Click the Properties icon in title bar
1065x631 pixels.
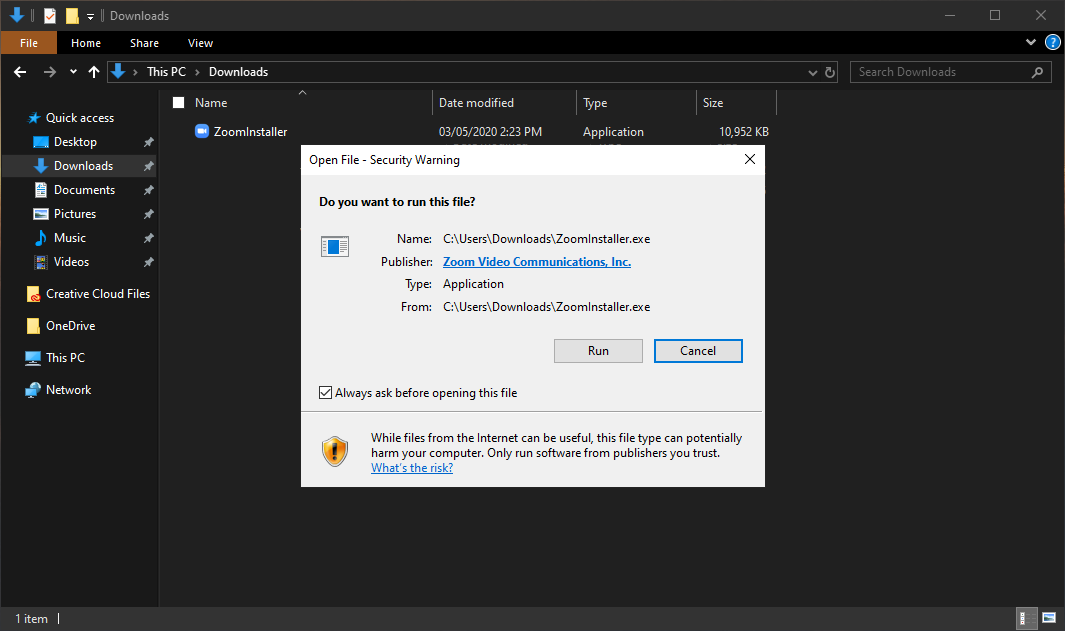pyautogui.click(x=50, y=15)
